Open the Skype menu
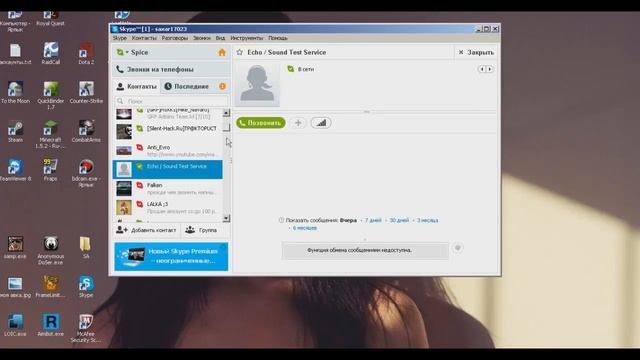 120,38
